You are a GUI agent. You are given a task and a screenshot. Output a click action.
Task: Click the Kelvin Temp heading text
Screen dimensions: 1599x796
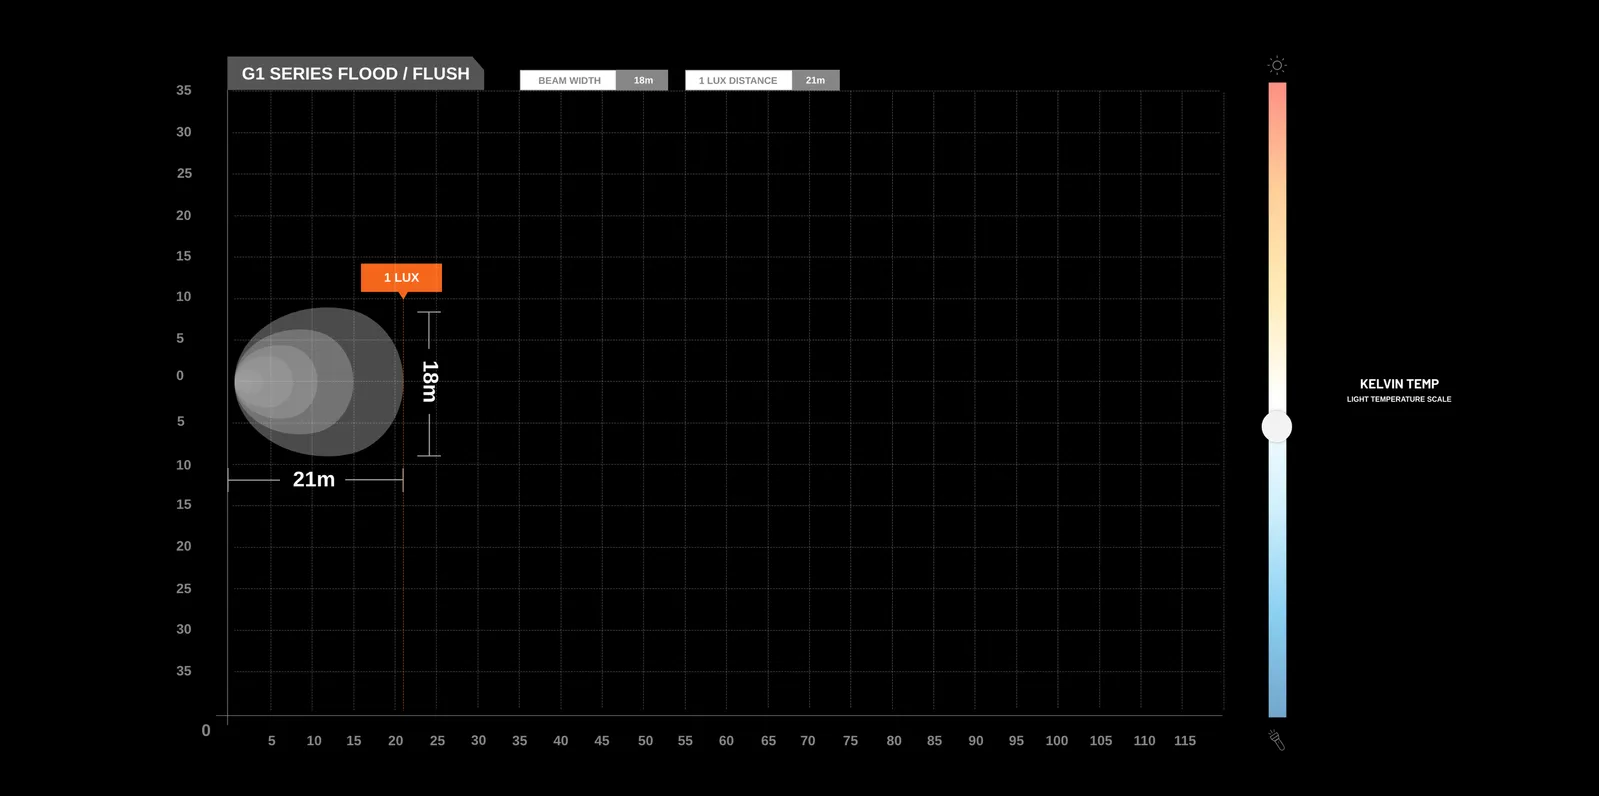(x=1398, y=384)
